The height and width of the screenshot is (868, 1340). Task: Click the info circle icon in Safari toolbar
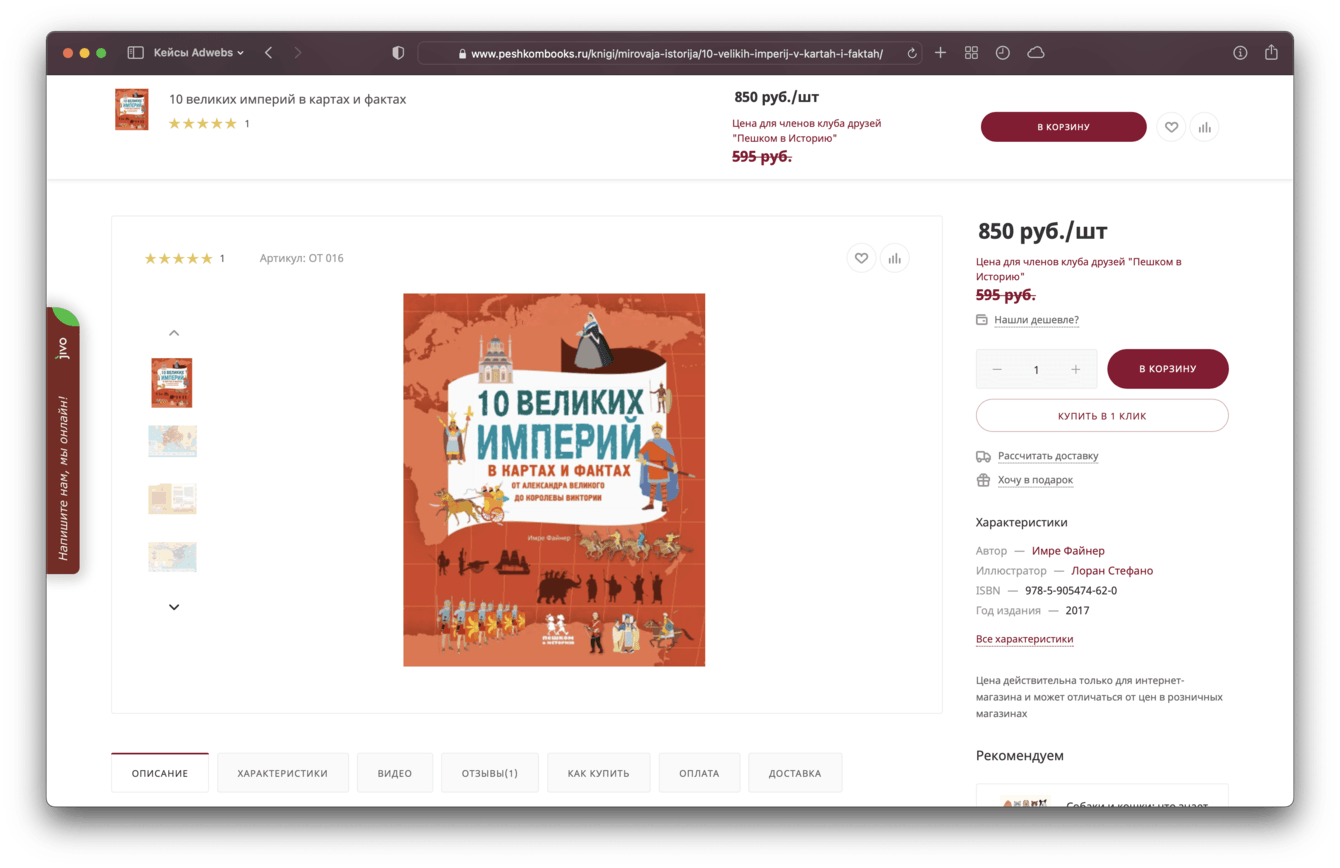point(1240,53)
